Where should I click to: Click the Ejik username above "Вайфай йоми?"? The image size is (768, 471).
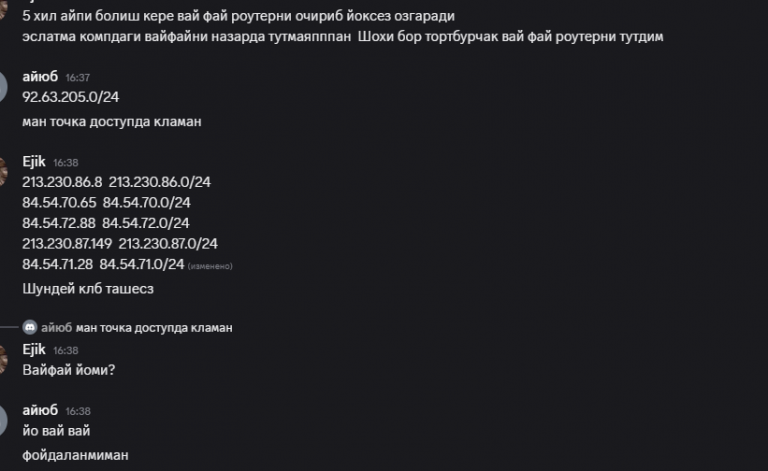pos(34,350)
